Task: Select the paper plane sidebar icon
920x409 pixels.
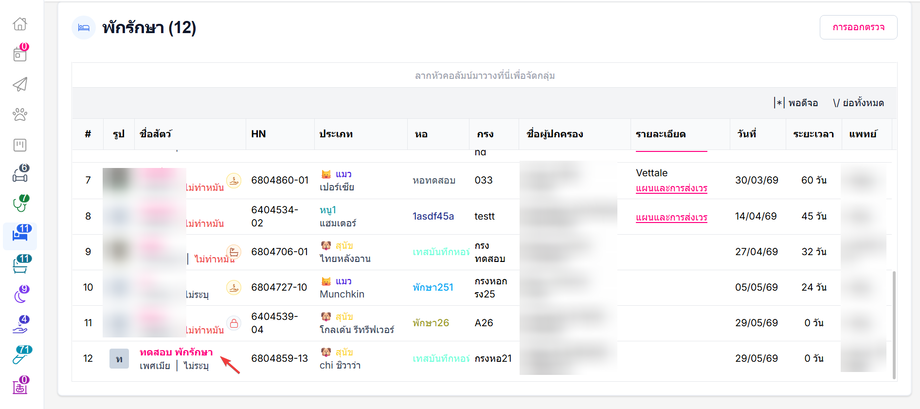Action: tap(20, 84)
